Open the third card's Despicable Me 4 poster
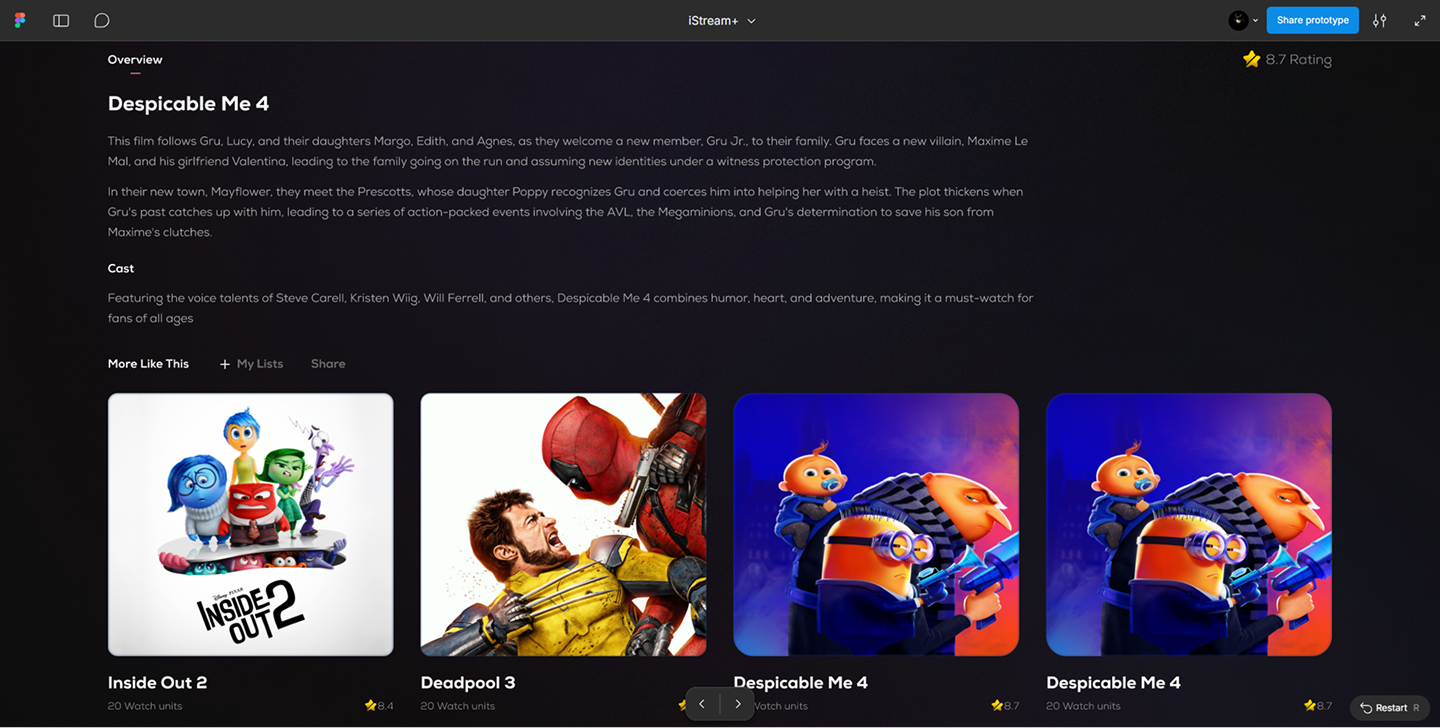The width and height of the screenshot is (1440, 728). coord(876,524)
